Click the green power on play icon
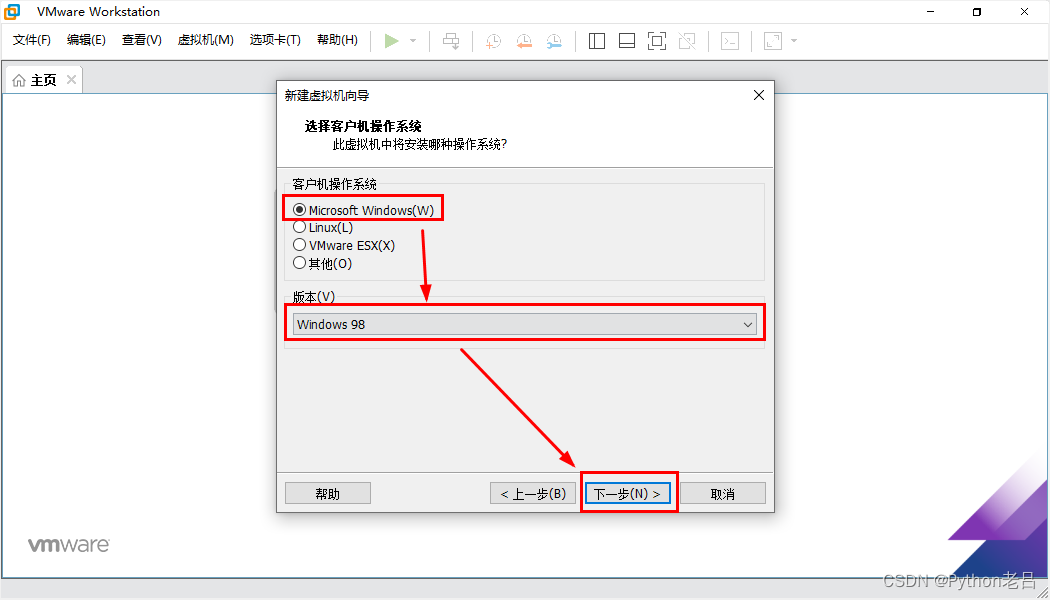 point(392,41)
